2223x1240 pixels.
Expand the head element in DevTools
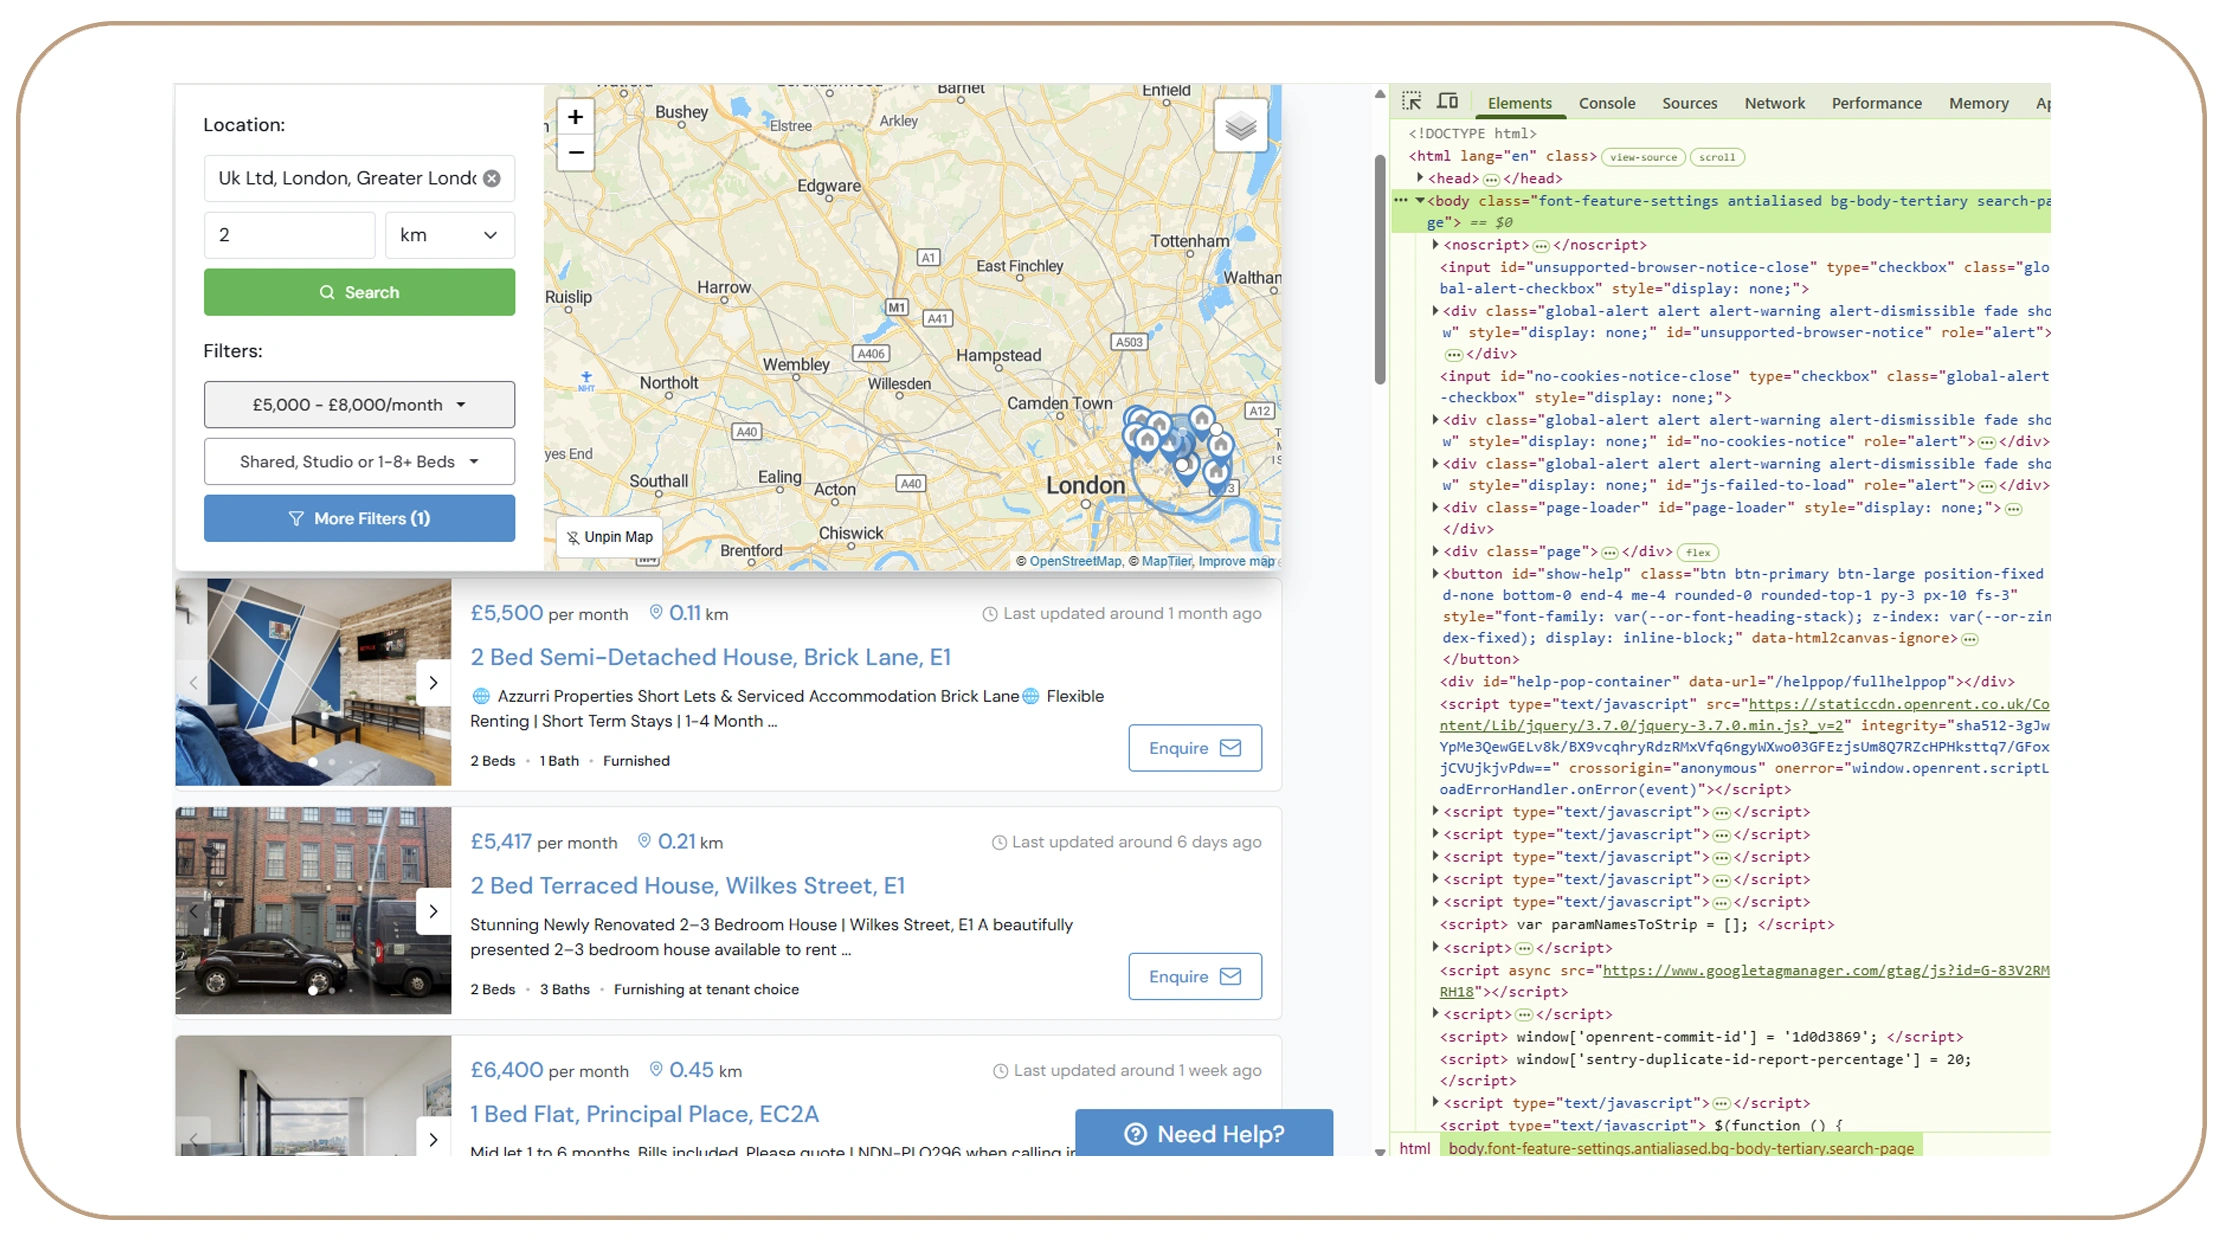(x=1420, y=178)
